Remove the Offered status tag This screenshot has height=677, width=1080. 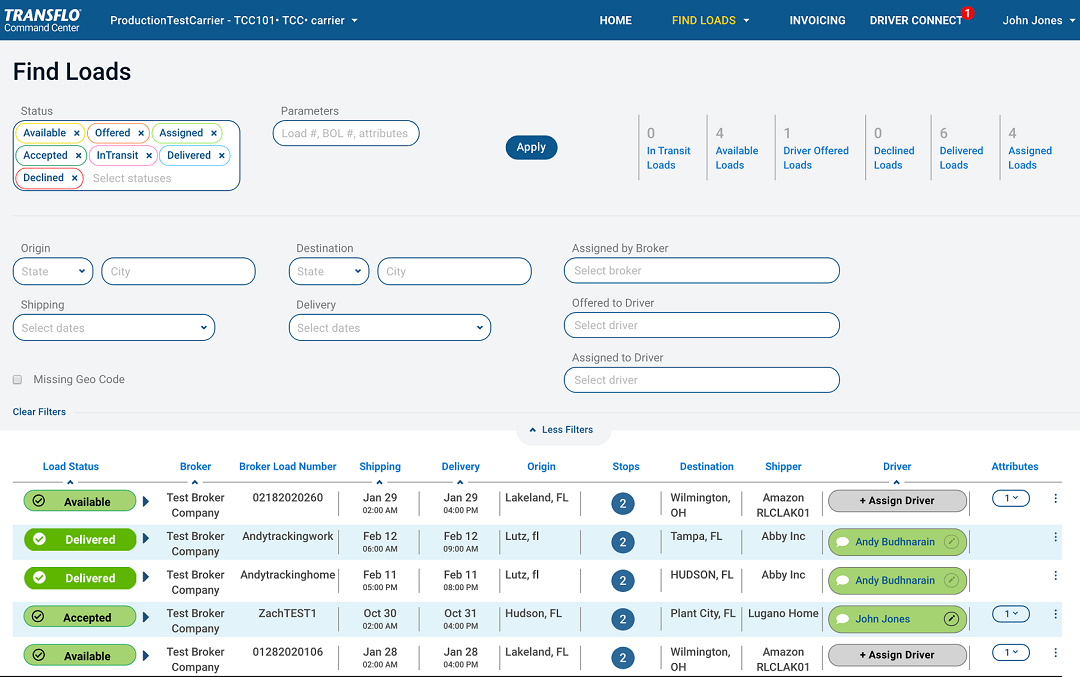141,133
